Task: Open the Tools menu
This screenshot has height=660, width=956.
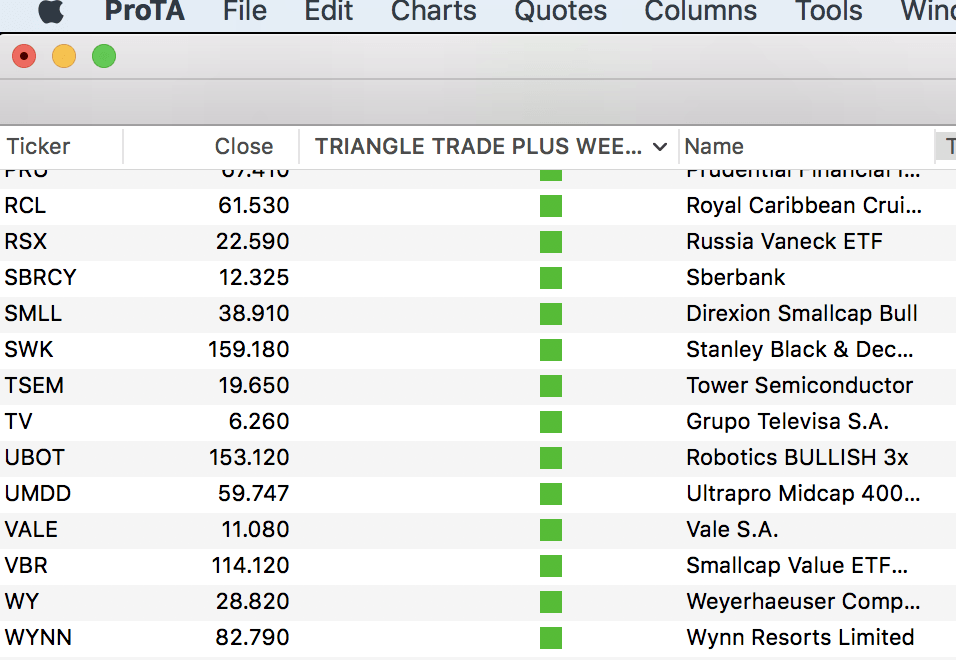Action: click(x=828, y=11)
